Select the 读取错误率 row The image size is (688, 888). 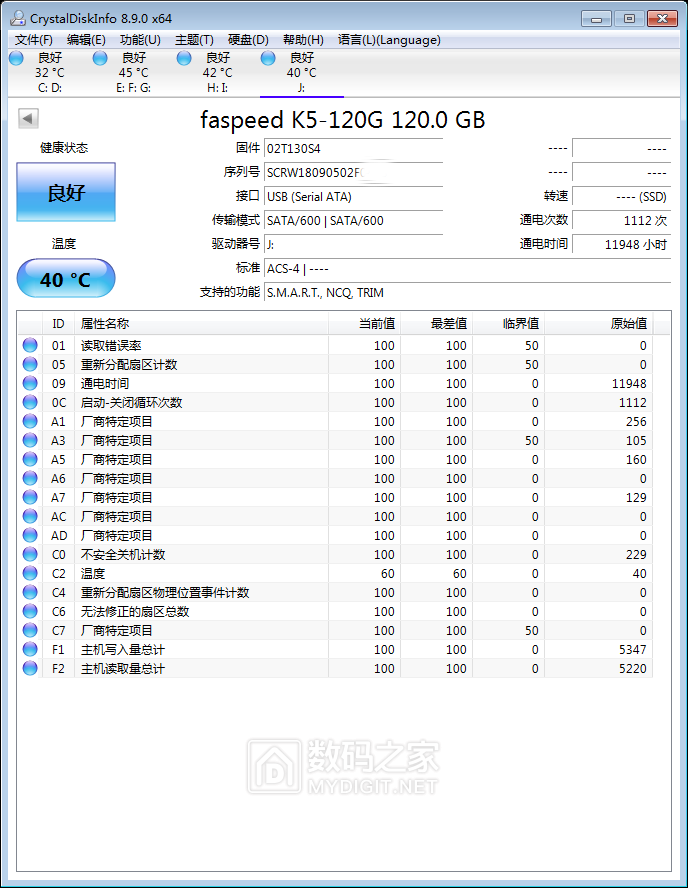[335, 345]
